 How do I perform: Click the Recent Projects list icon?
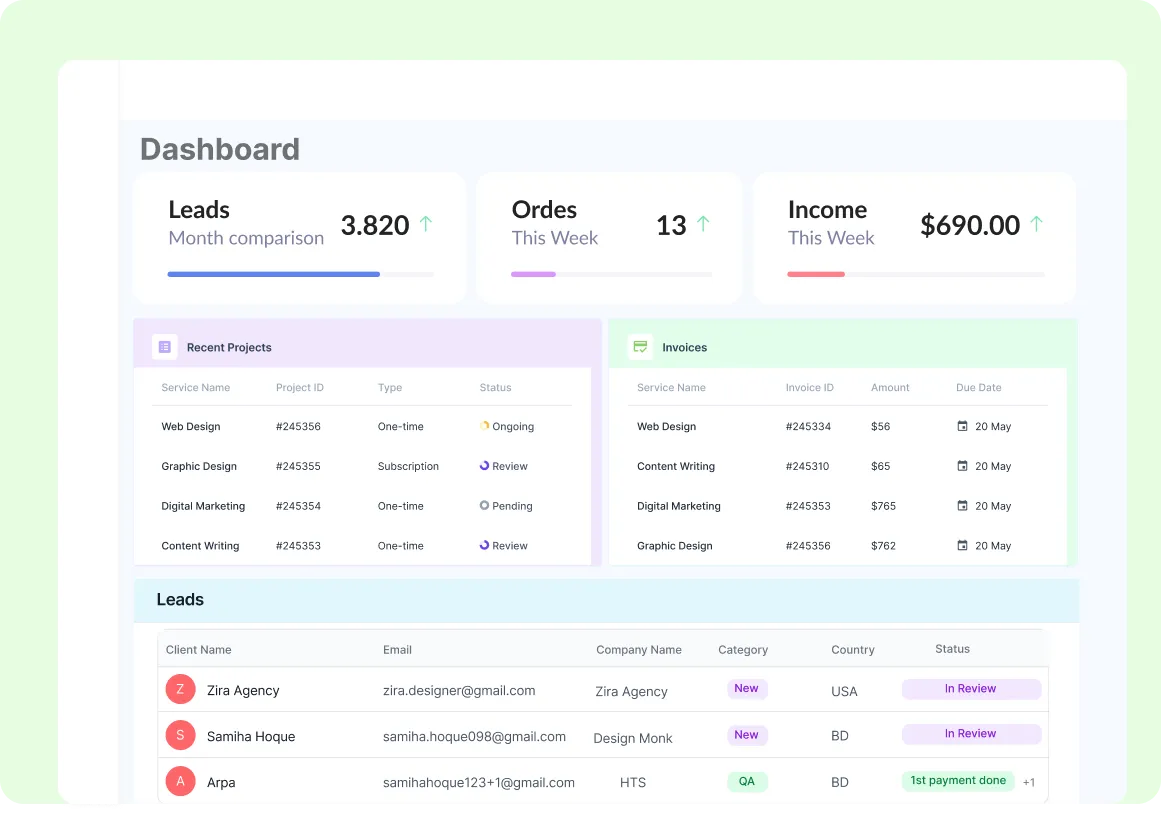pyautogui.click(x=165, y=347)
